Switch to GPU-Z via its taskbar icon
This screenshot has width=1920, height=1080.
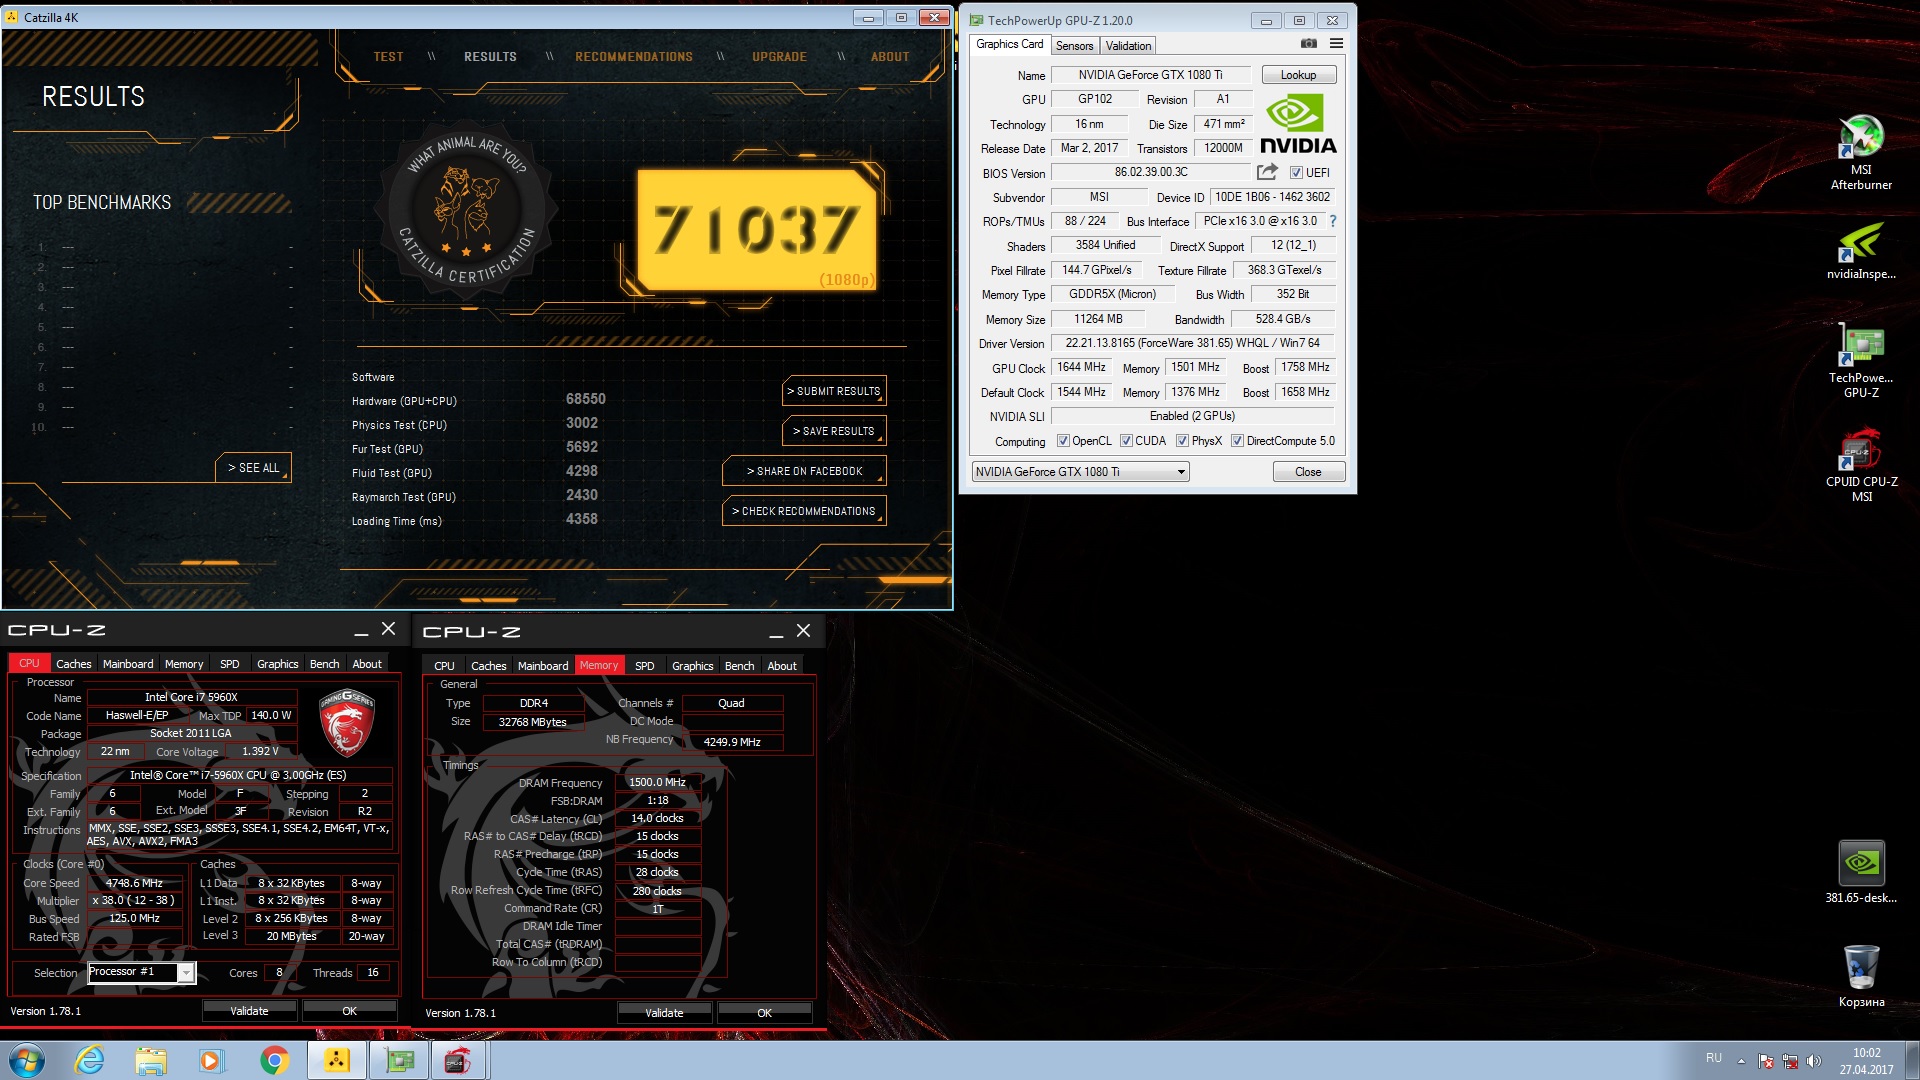pos(399,1060)
